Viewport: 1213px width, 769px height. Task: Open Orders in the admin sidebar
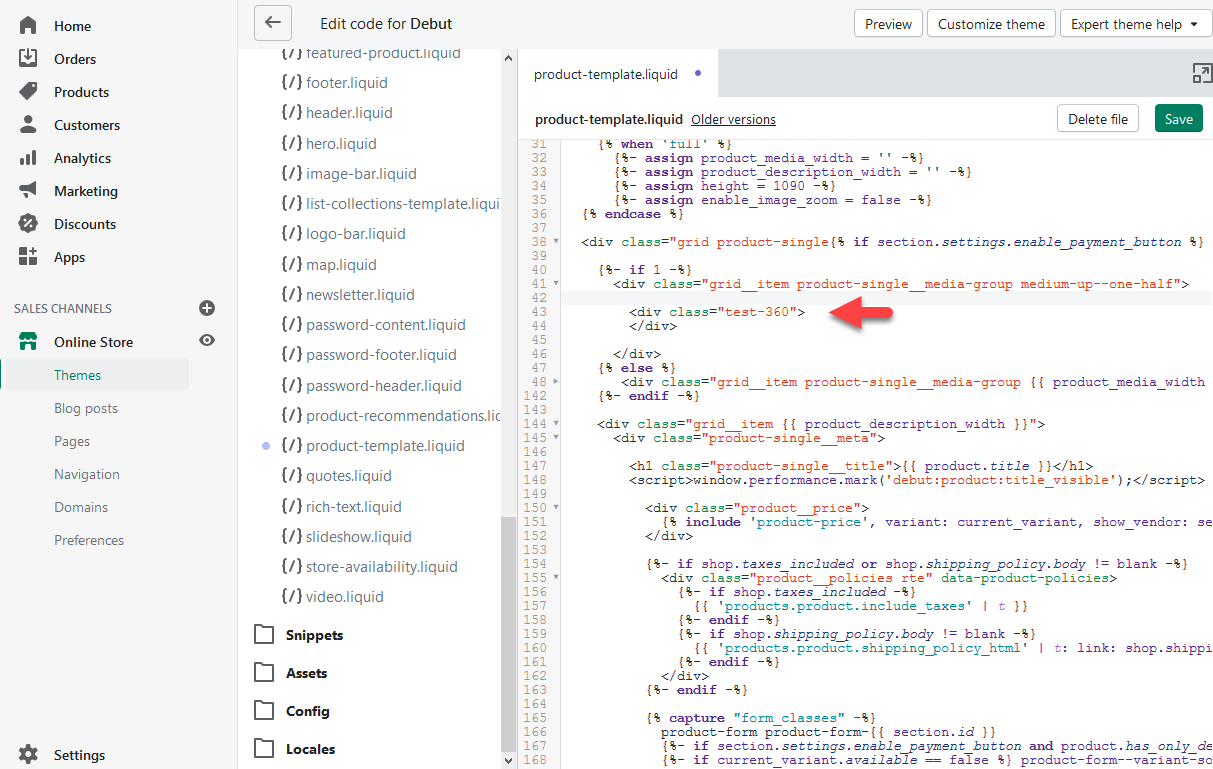[75, 59]
